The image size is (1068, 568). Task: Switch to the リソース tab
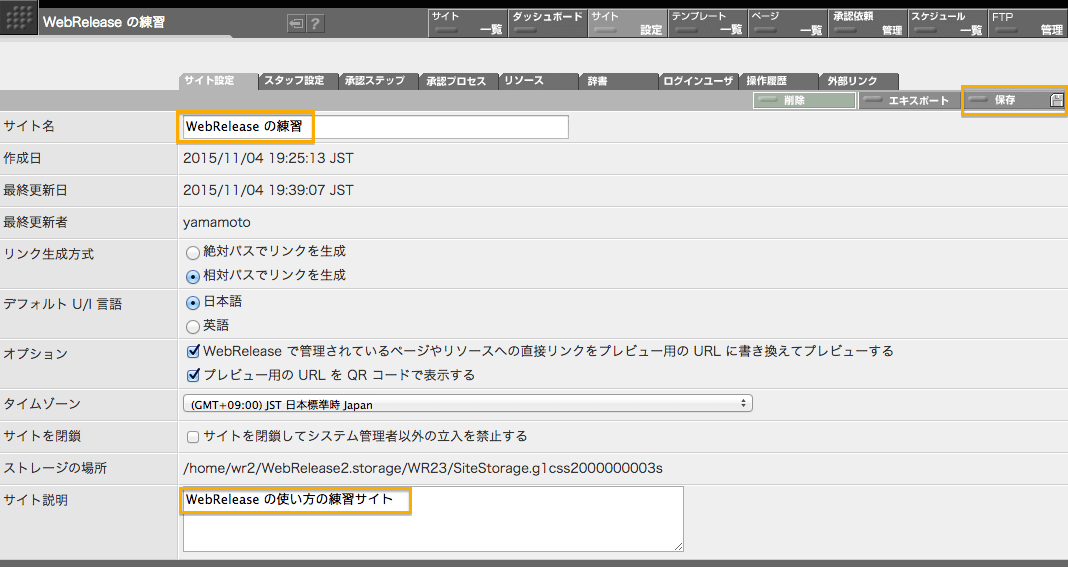click(538, 80)
